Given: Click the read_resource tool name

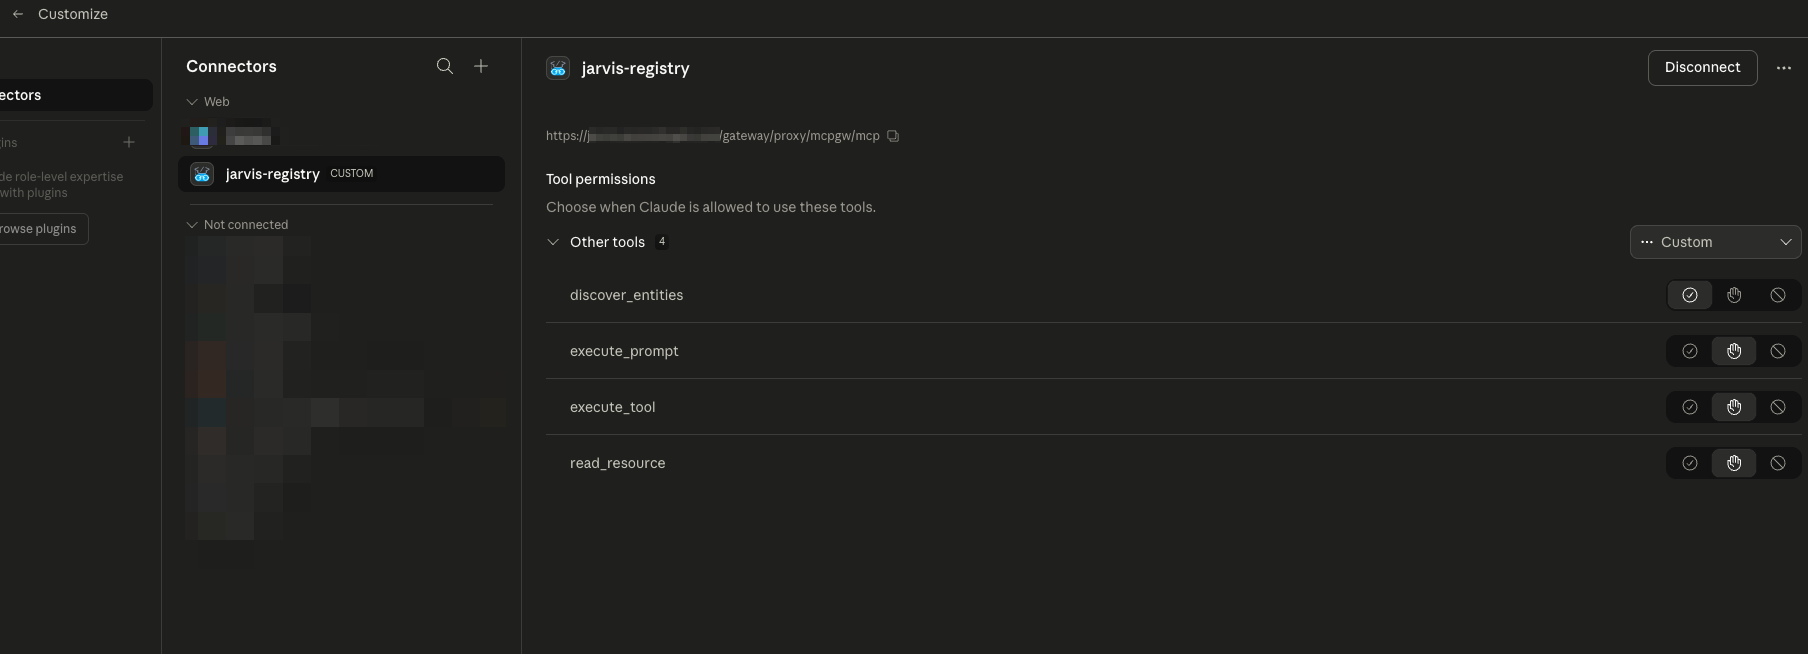Looking at the screenshot, I should [x=617, y=463].
